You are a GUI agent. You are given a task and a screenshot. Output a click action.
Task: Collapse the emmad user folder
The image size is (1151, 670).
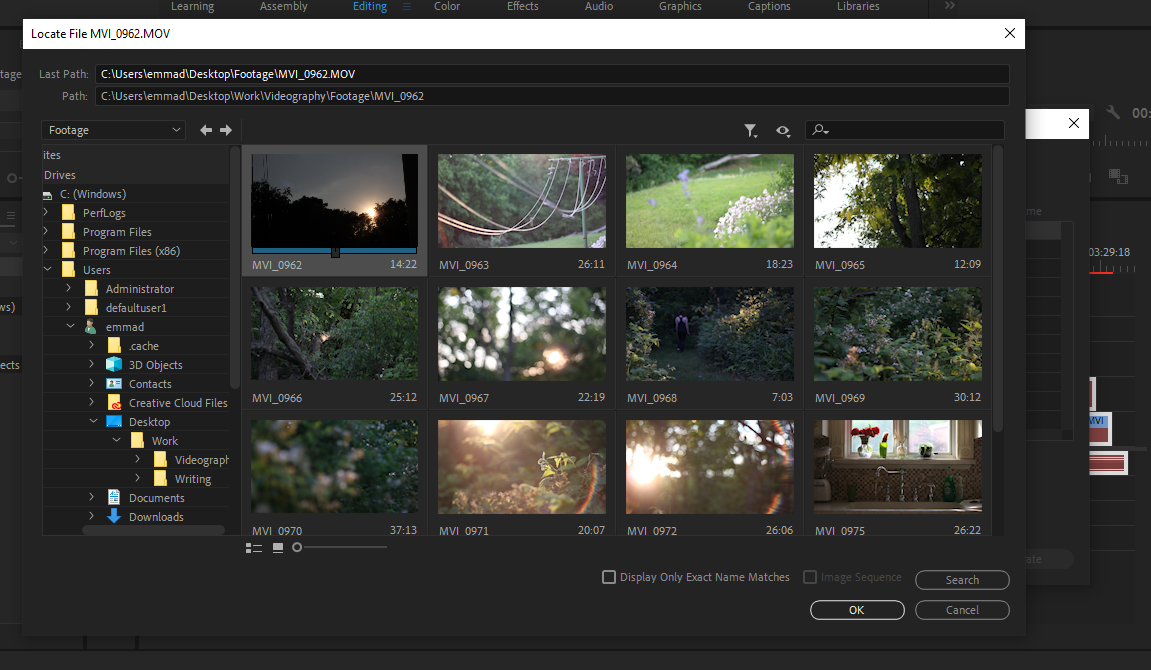coord(70,326)
